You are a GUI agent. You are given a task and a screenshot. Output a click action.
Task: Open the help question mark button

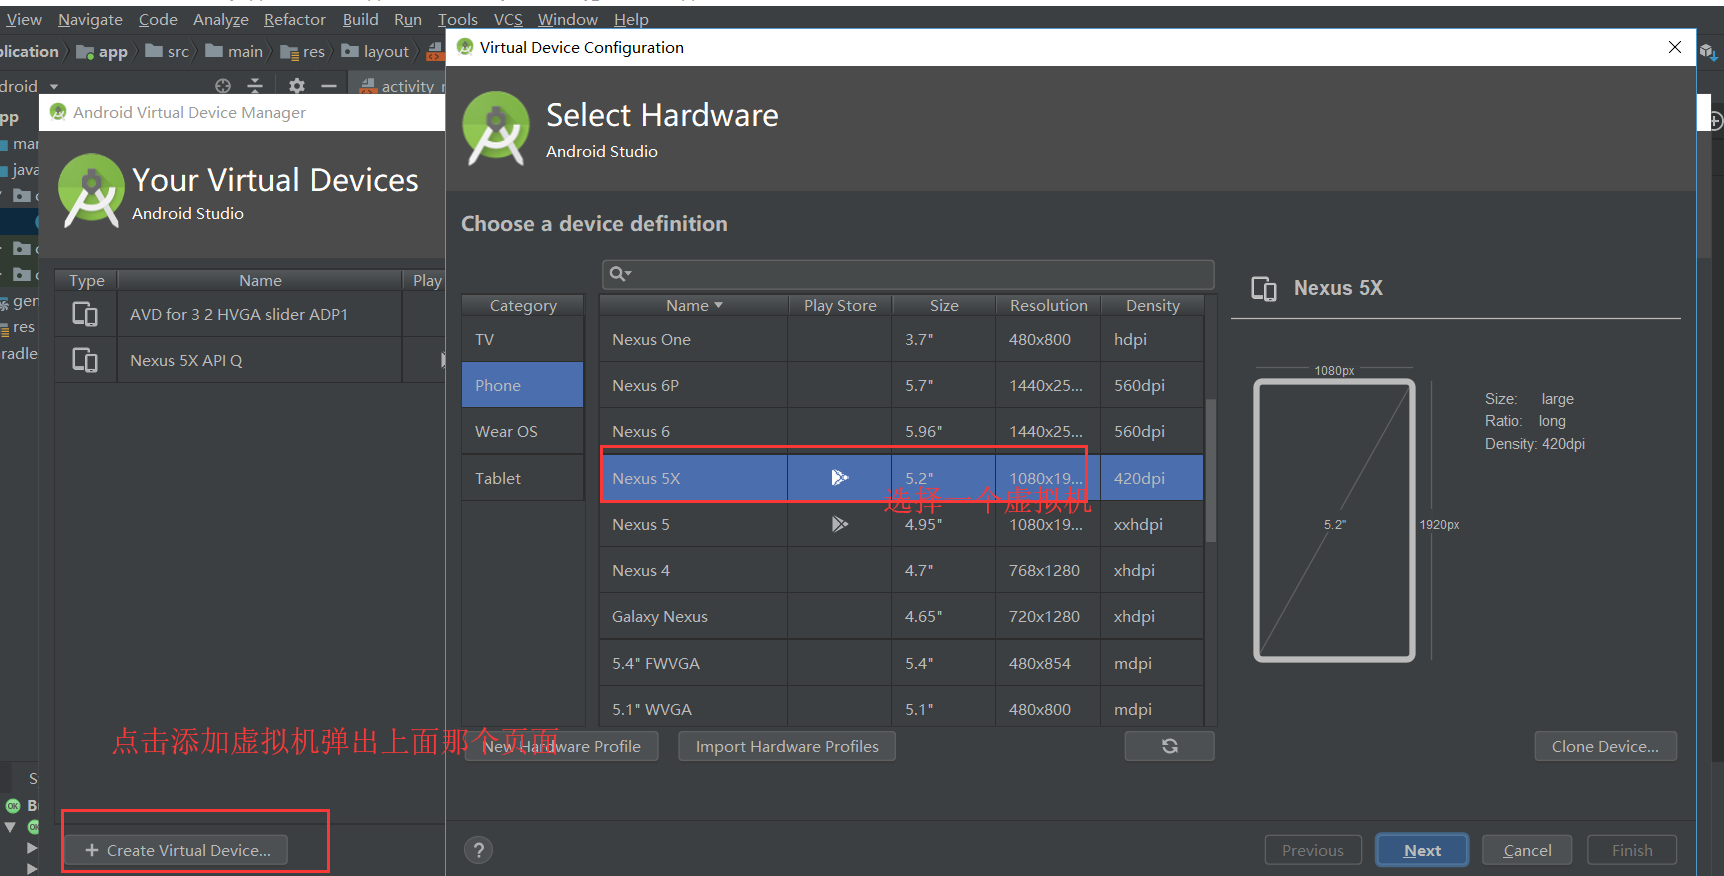pyautogui.click(x=479, y=850)
